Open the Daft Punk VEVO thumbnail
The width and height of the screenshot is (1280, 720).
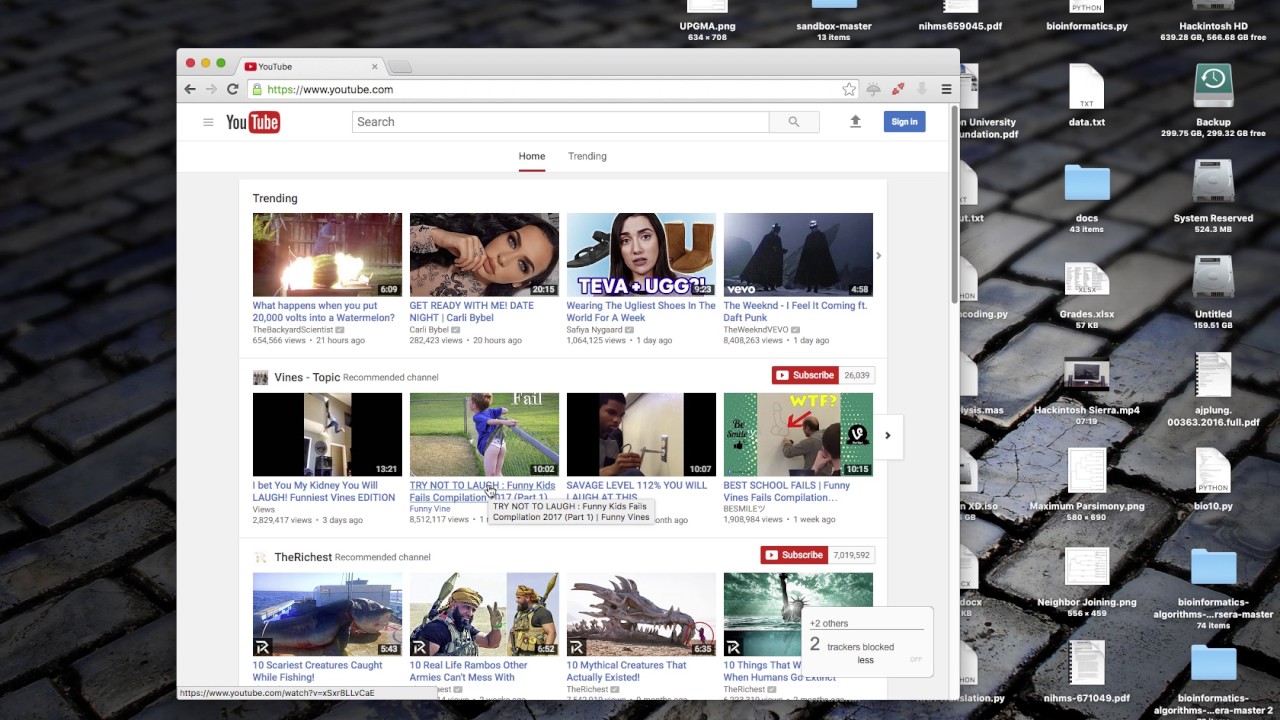[x=798, y=254]
